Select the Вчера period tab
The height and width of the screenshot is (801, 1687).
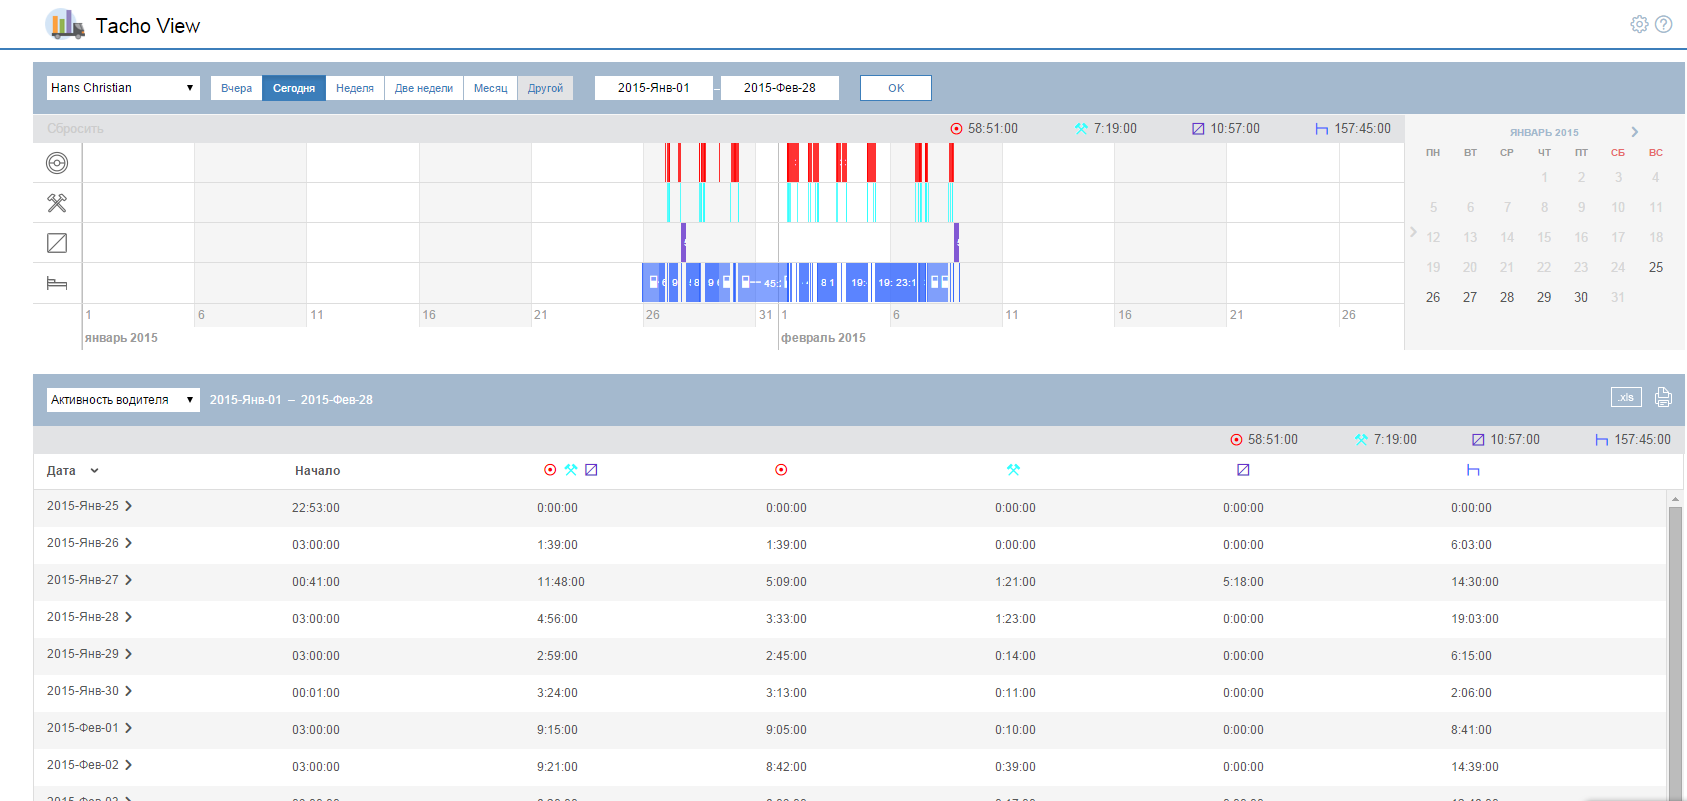click(x=236, y=88)
